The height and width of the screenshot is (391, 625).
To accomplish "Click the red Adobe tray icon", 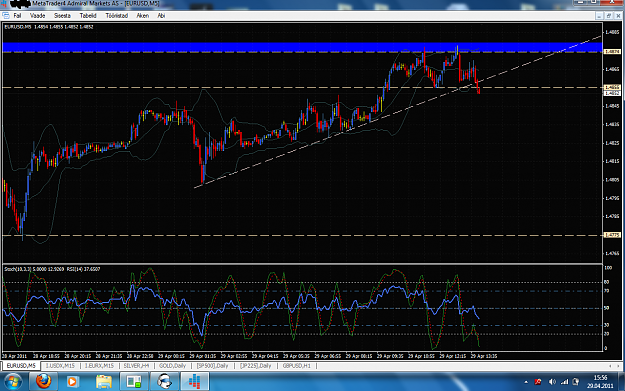I will [538, 382].
